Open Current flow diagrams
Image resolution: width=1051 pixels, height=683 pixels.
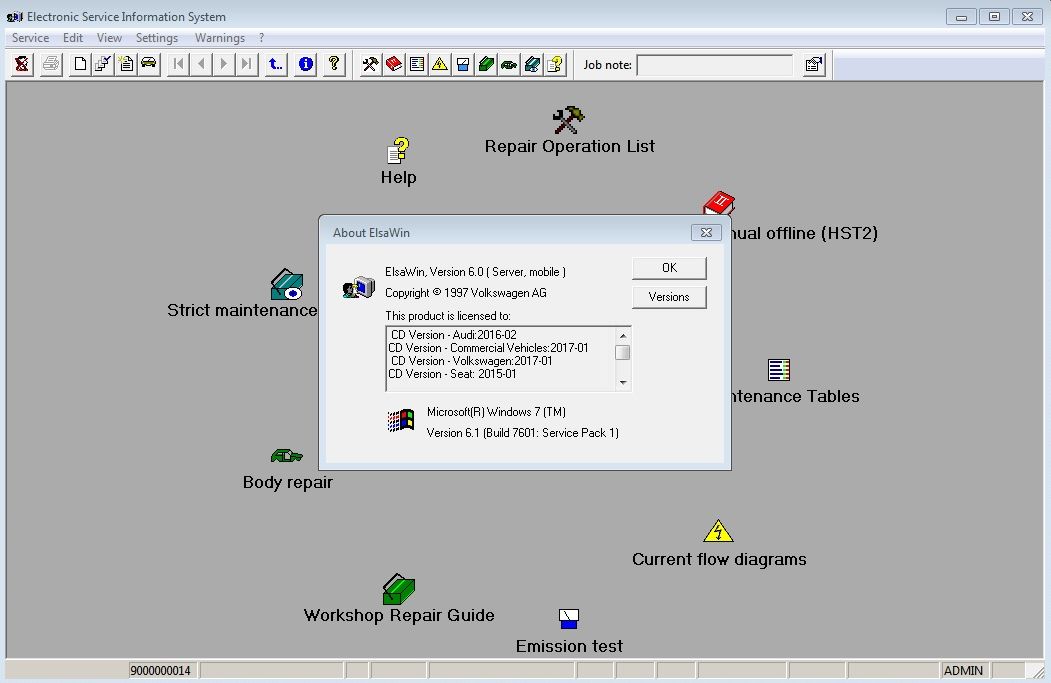[718, 530]
